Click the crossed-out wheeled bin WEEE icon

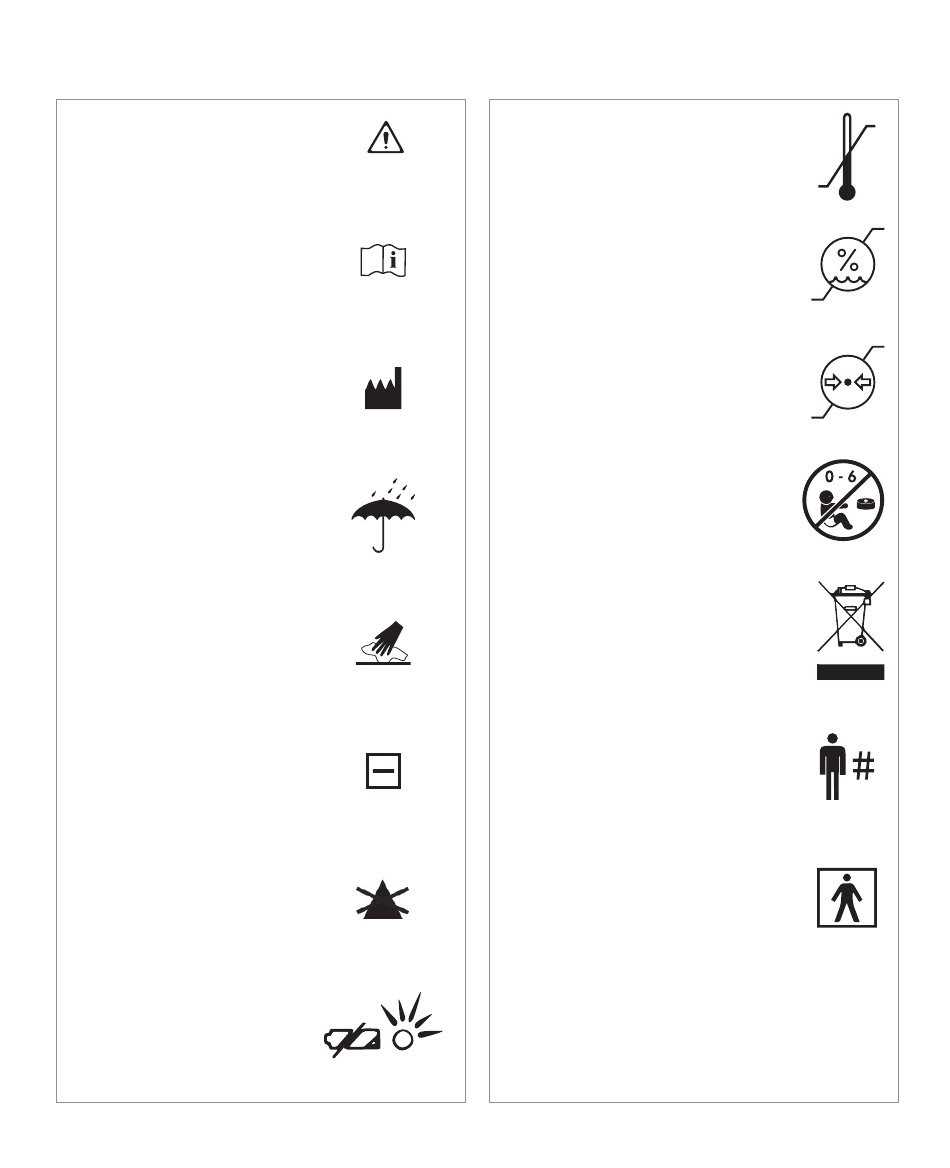(x=850, y=631)
